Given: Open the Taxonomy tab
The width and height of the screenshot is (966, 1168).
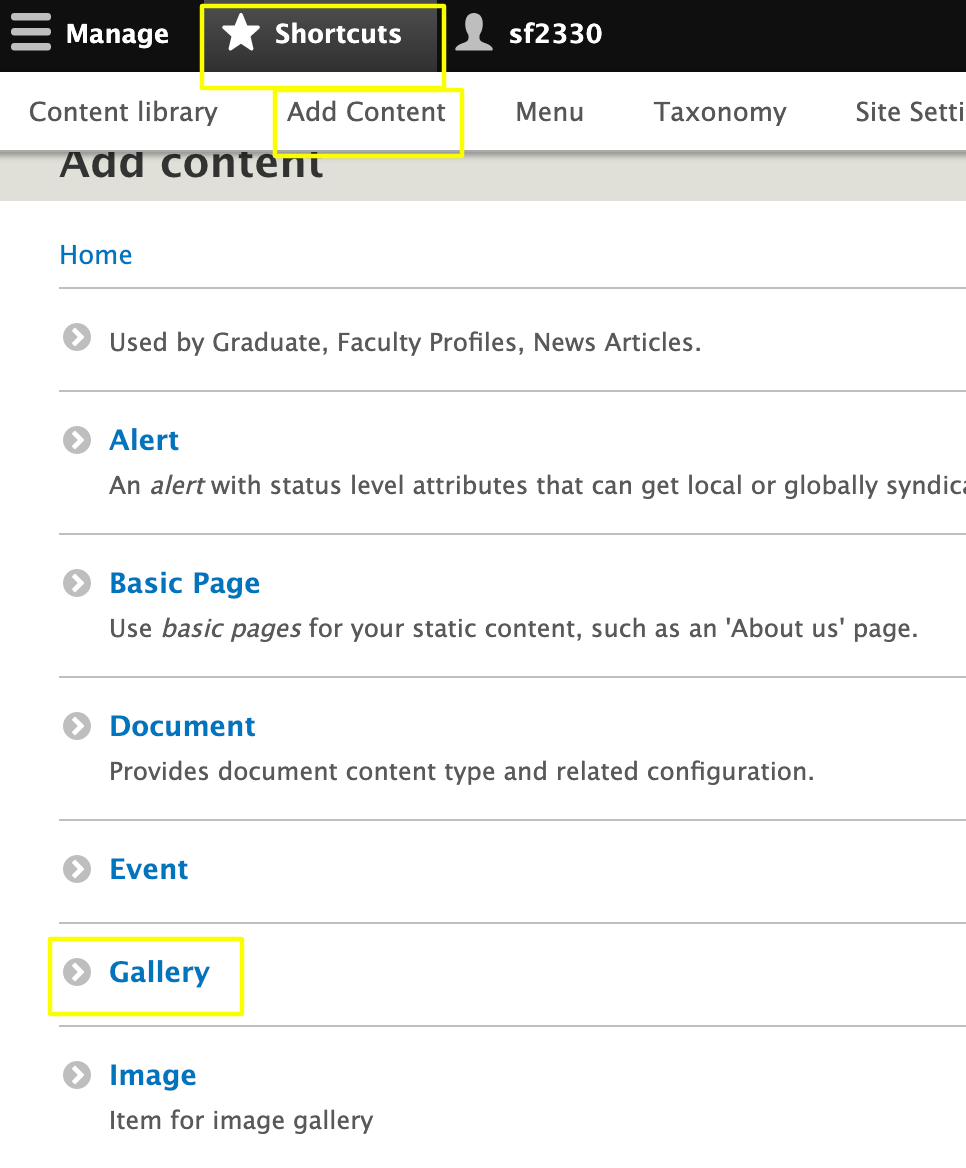Looking at the screenshot, I should 720,112.
